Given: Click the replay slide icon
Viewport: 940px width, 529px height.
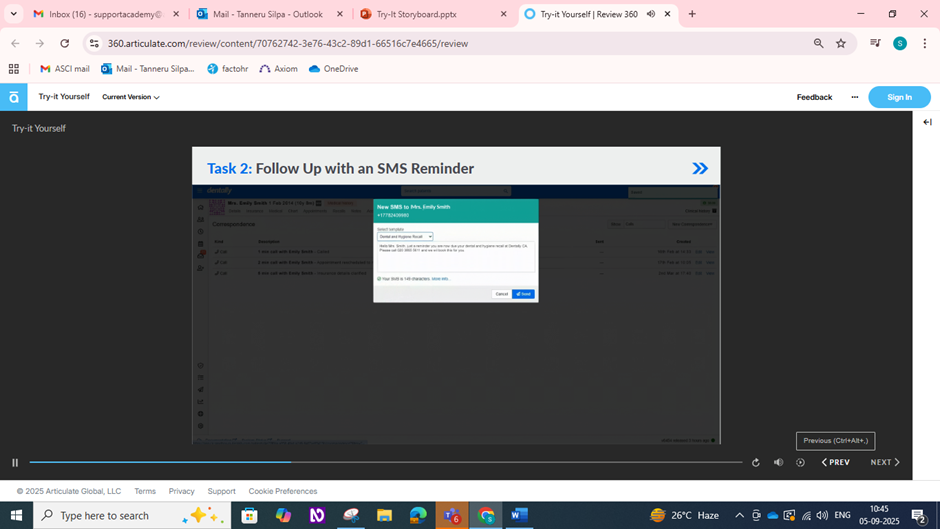Looking at the screenshot, I should (x=756, y=463).
